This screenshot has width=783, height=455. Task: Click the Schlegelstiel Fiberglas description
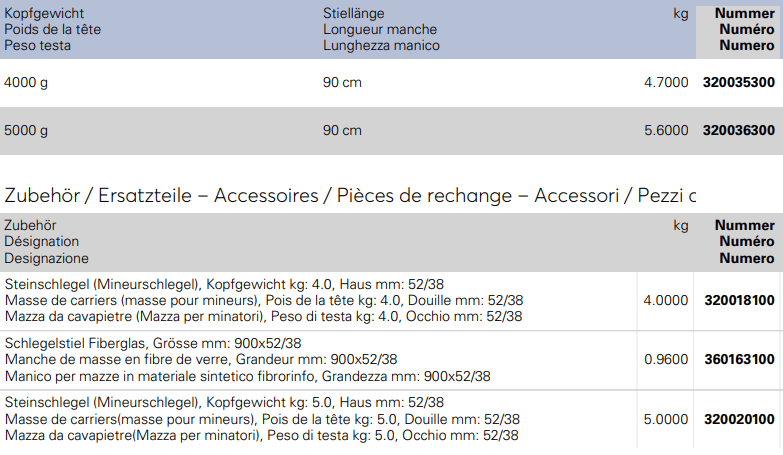247,360
